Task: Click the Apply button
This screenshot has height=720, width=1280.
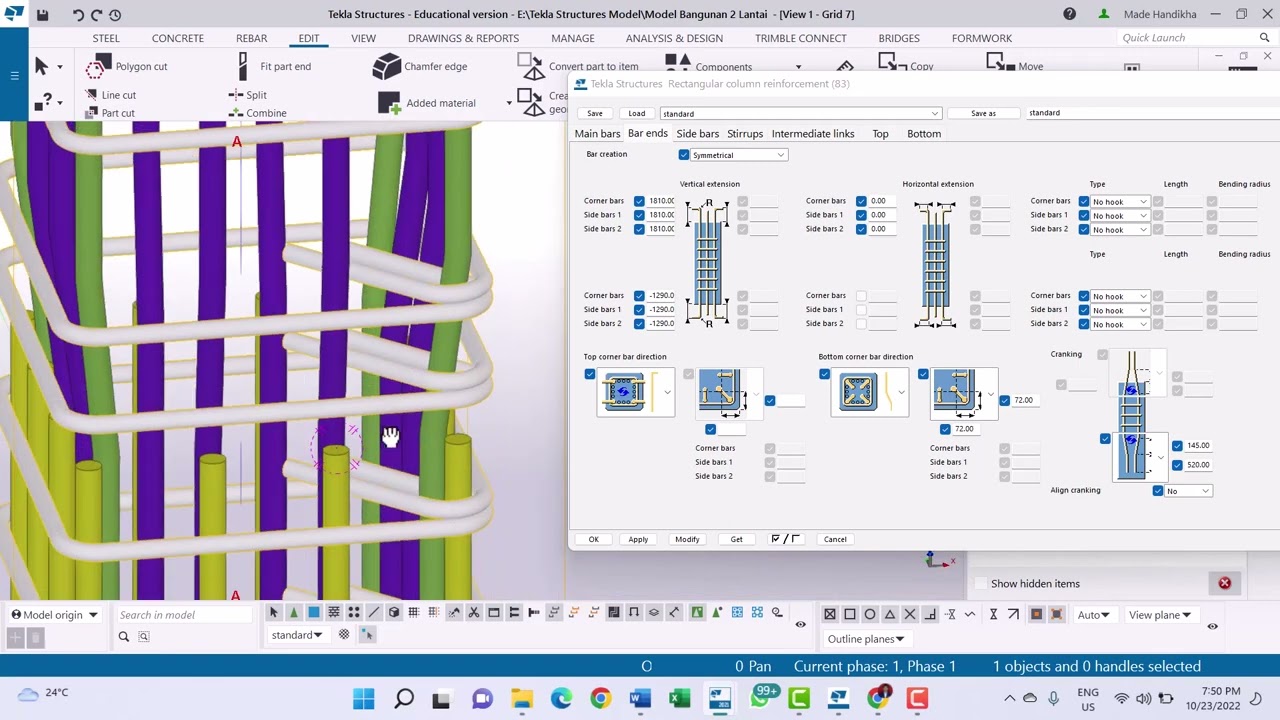Action: [x=638, y=539]
